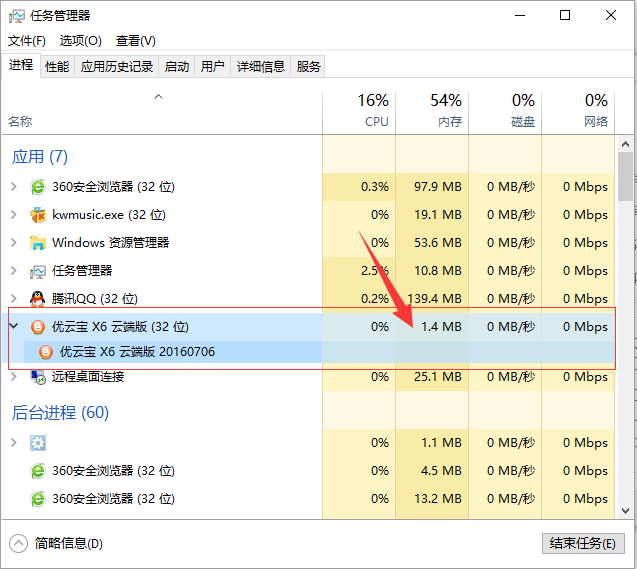Click the 任务管理器 process icon

[x=38, y=271]
